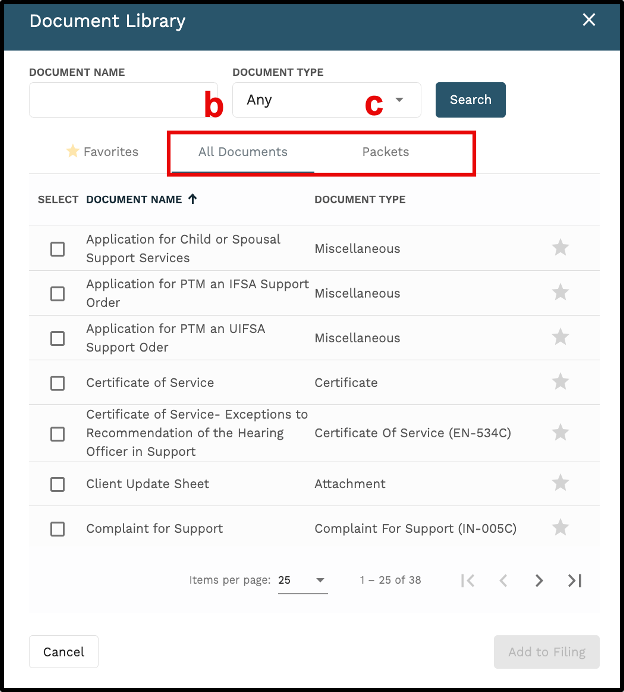Close Document Library with X icon
This screenshot has height=692, width=624.
click(589, 20)
